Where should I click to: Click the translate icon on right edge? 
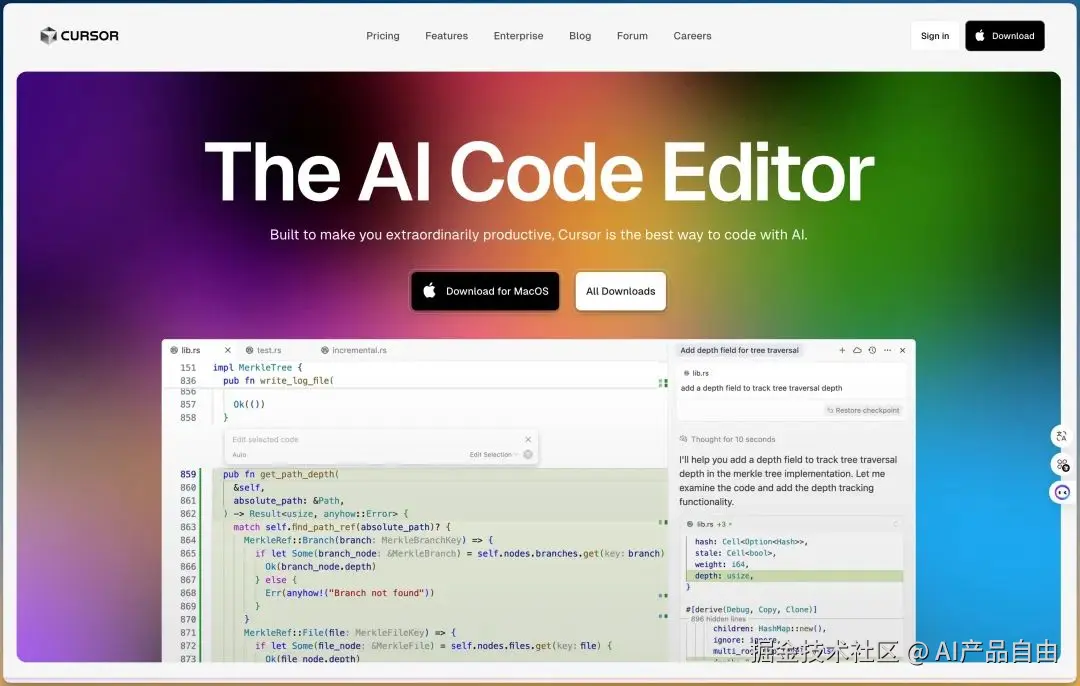pyautogui.click(x=1061, y=436)
